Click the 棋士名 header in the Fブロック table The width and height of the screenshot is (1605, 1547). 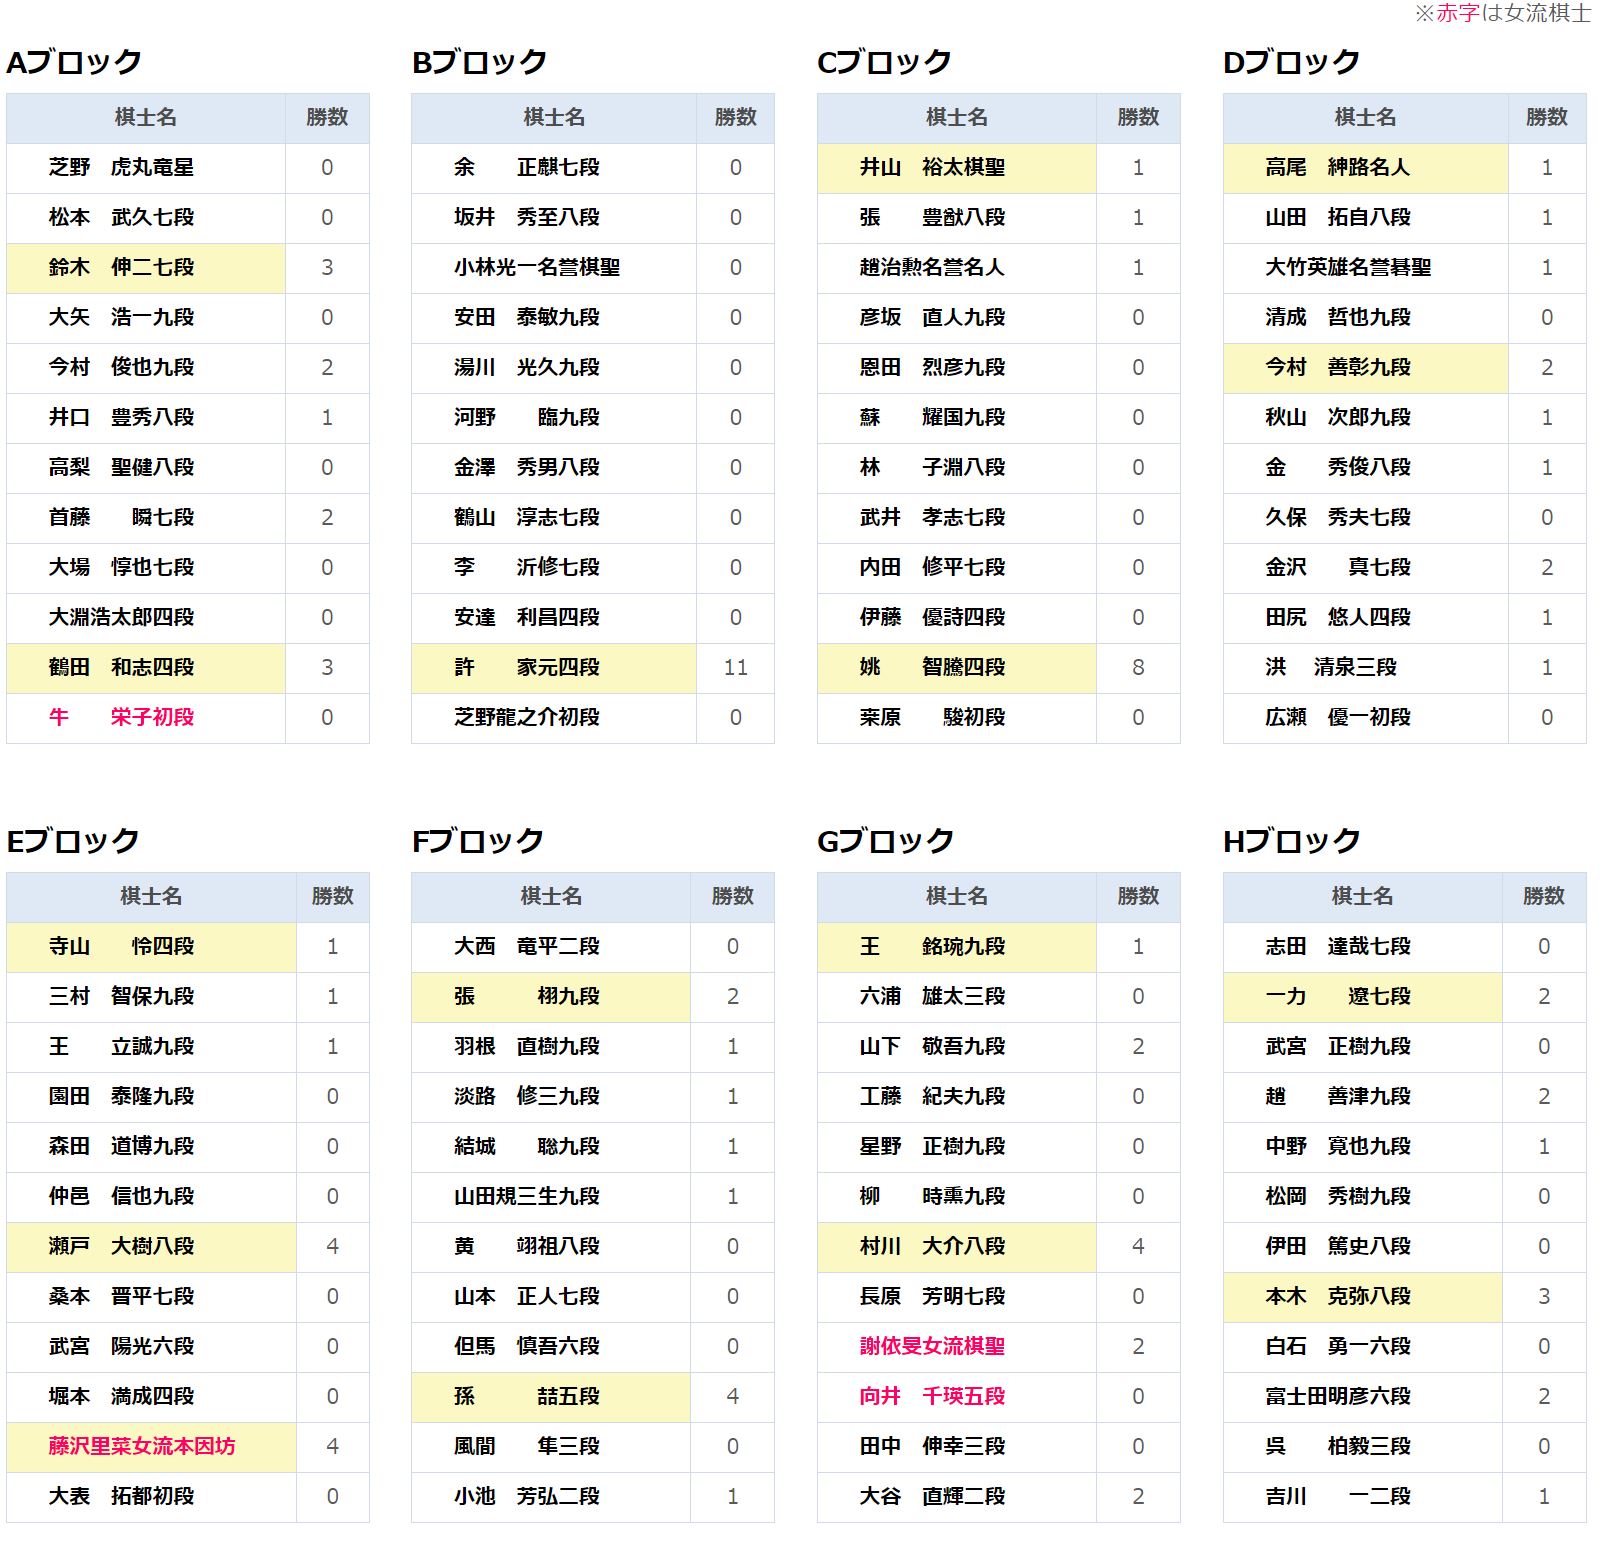[550, 897]
